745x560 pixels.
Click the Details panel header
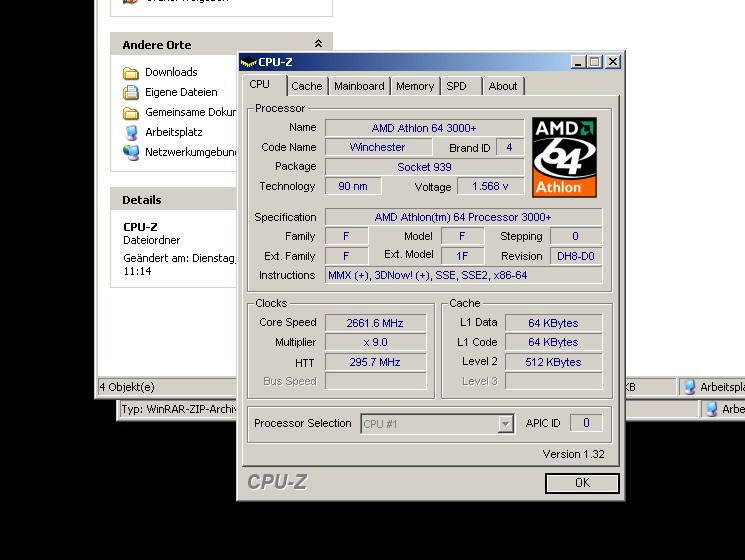[173, 199]
